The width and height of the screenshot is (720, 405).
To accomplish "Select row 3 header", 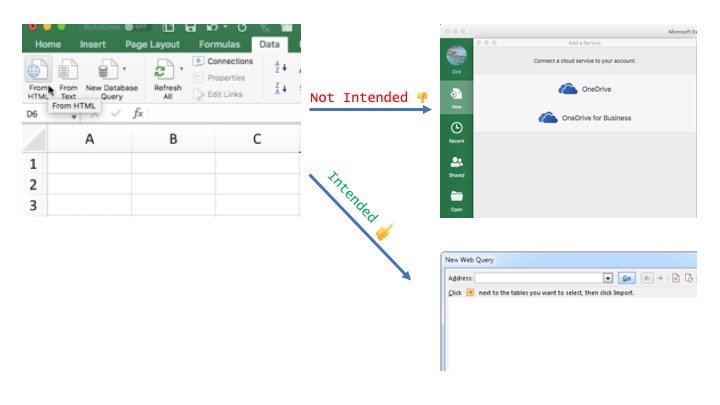I will point(34,205).
